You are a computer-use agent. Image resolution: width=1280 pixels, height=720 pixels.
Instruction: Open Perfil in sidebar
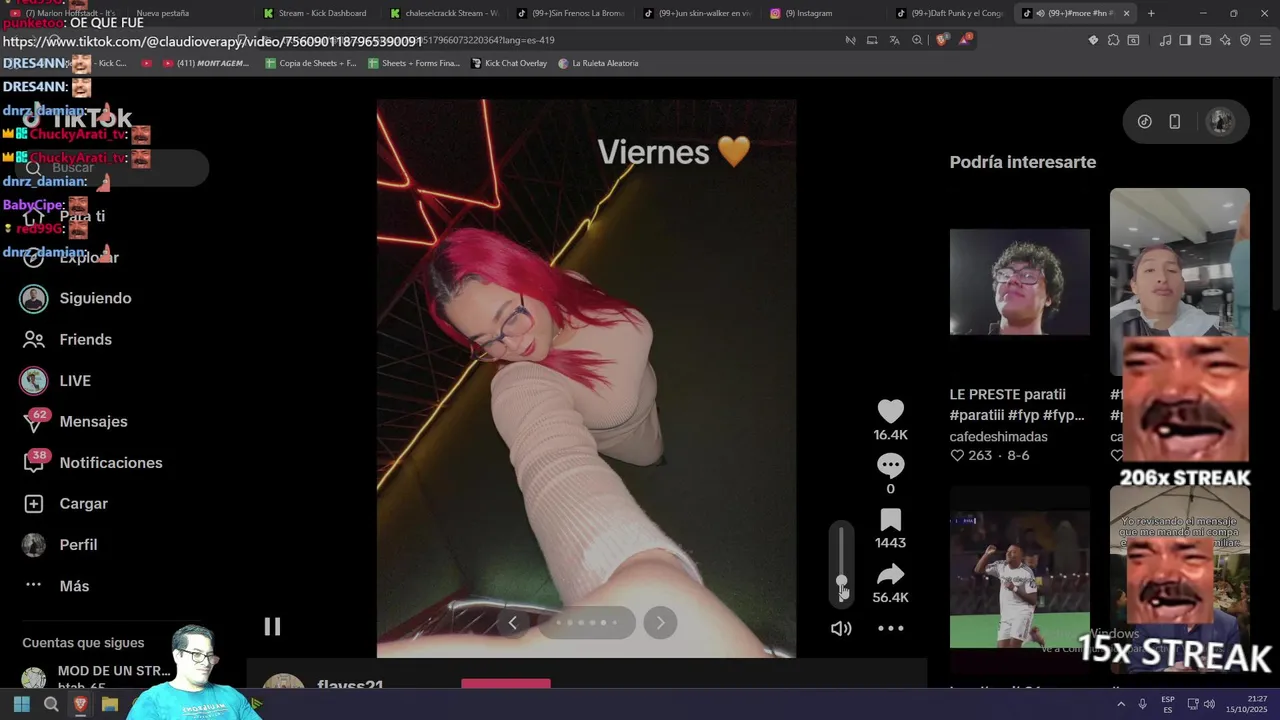click(78, 544)
